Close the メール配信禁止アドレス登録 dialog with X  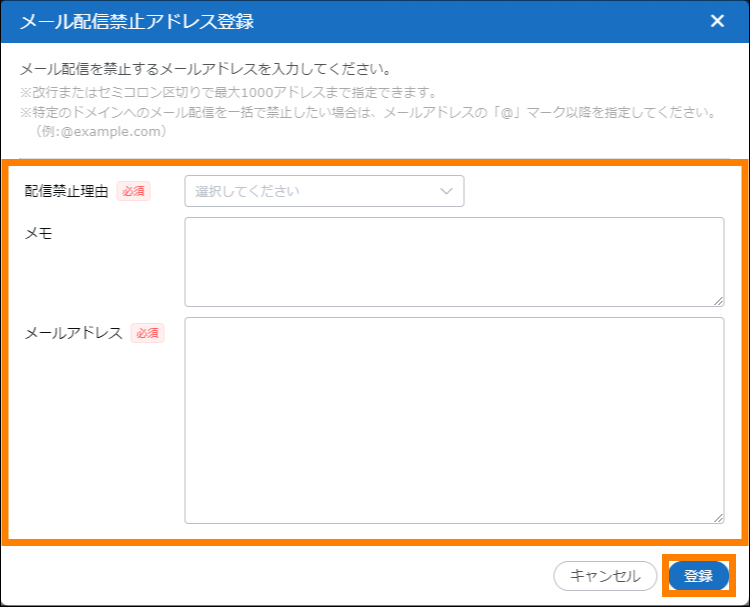point(717,21)
